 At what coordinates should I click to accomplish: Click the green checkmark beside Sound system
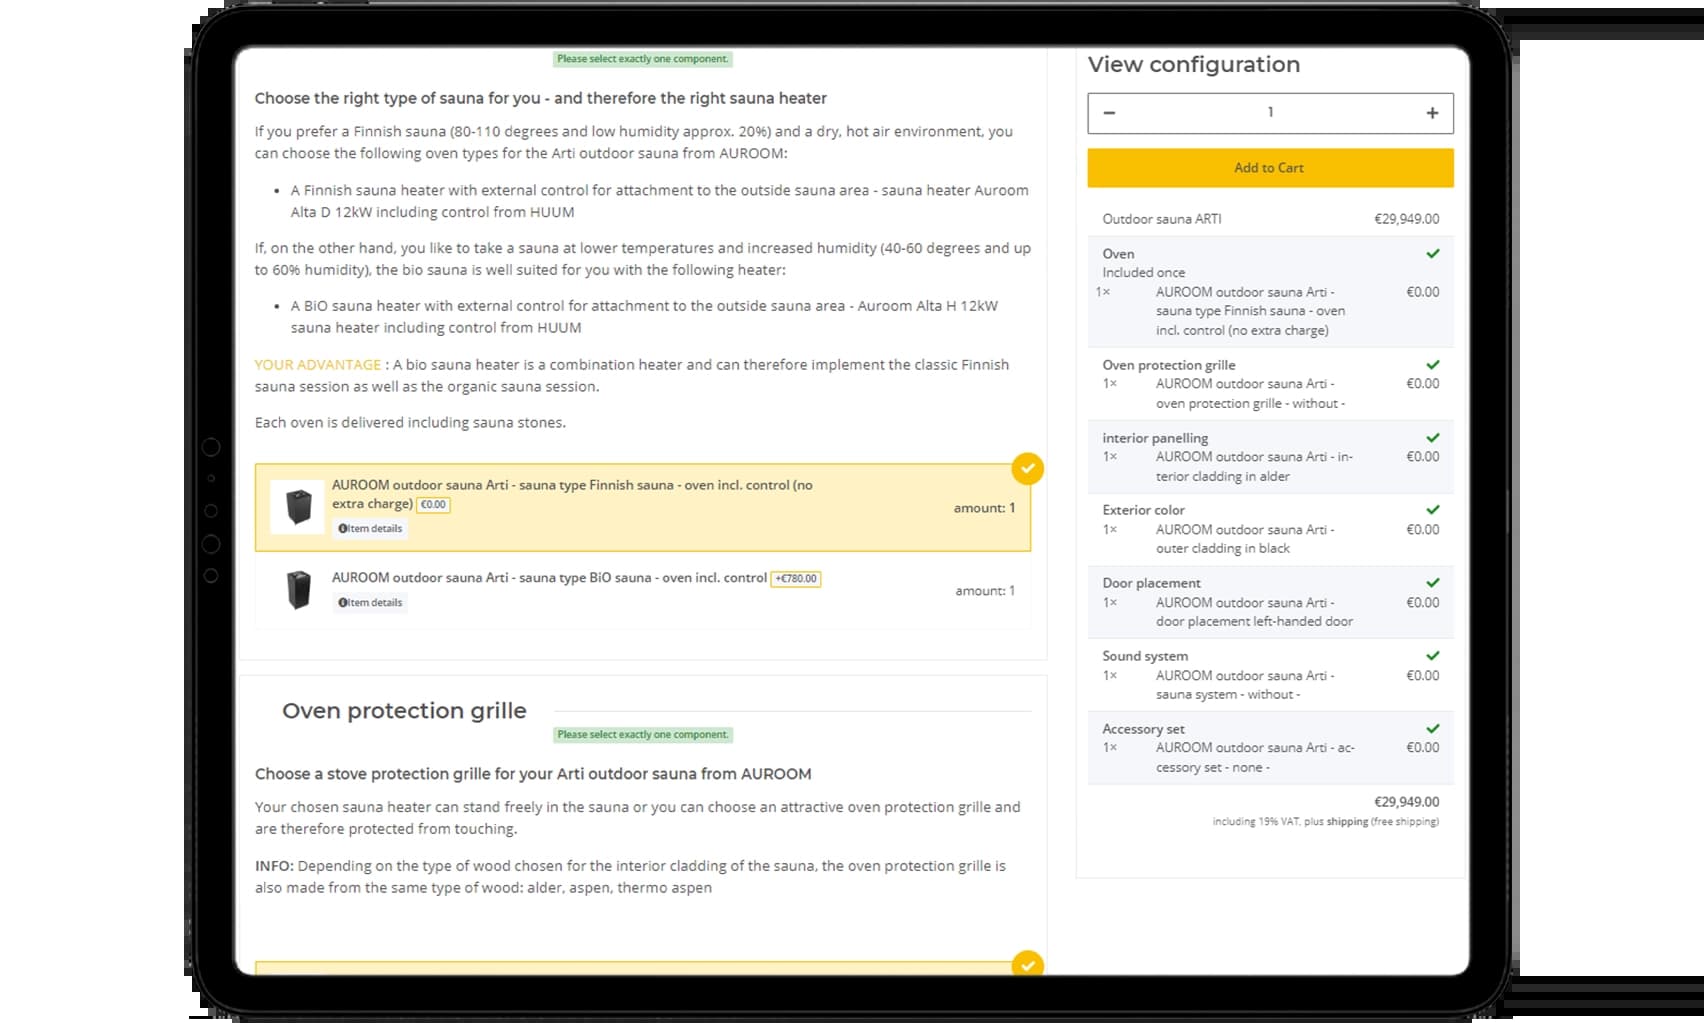(1432, 656)
